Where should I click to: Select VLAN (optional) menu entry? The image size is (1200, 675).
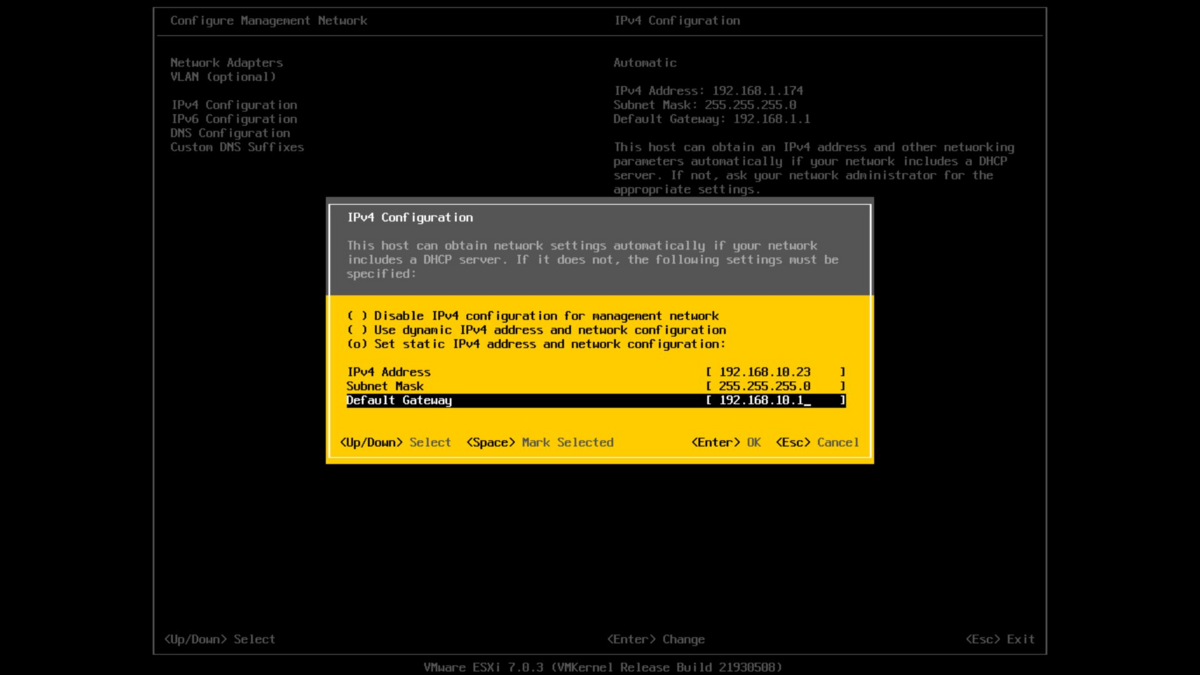point(223,77)
